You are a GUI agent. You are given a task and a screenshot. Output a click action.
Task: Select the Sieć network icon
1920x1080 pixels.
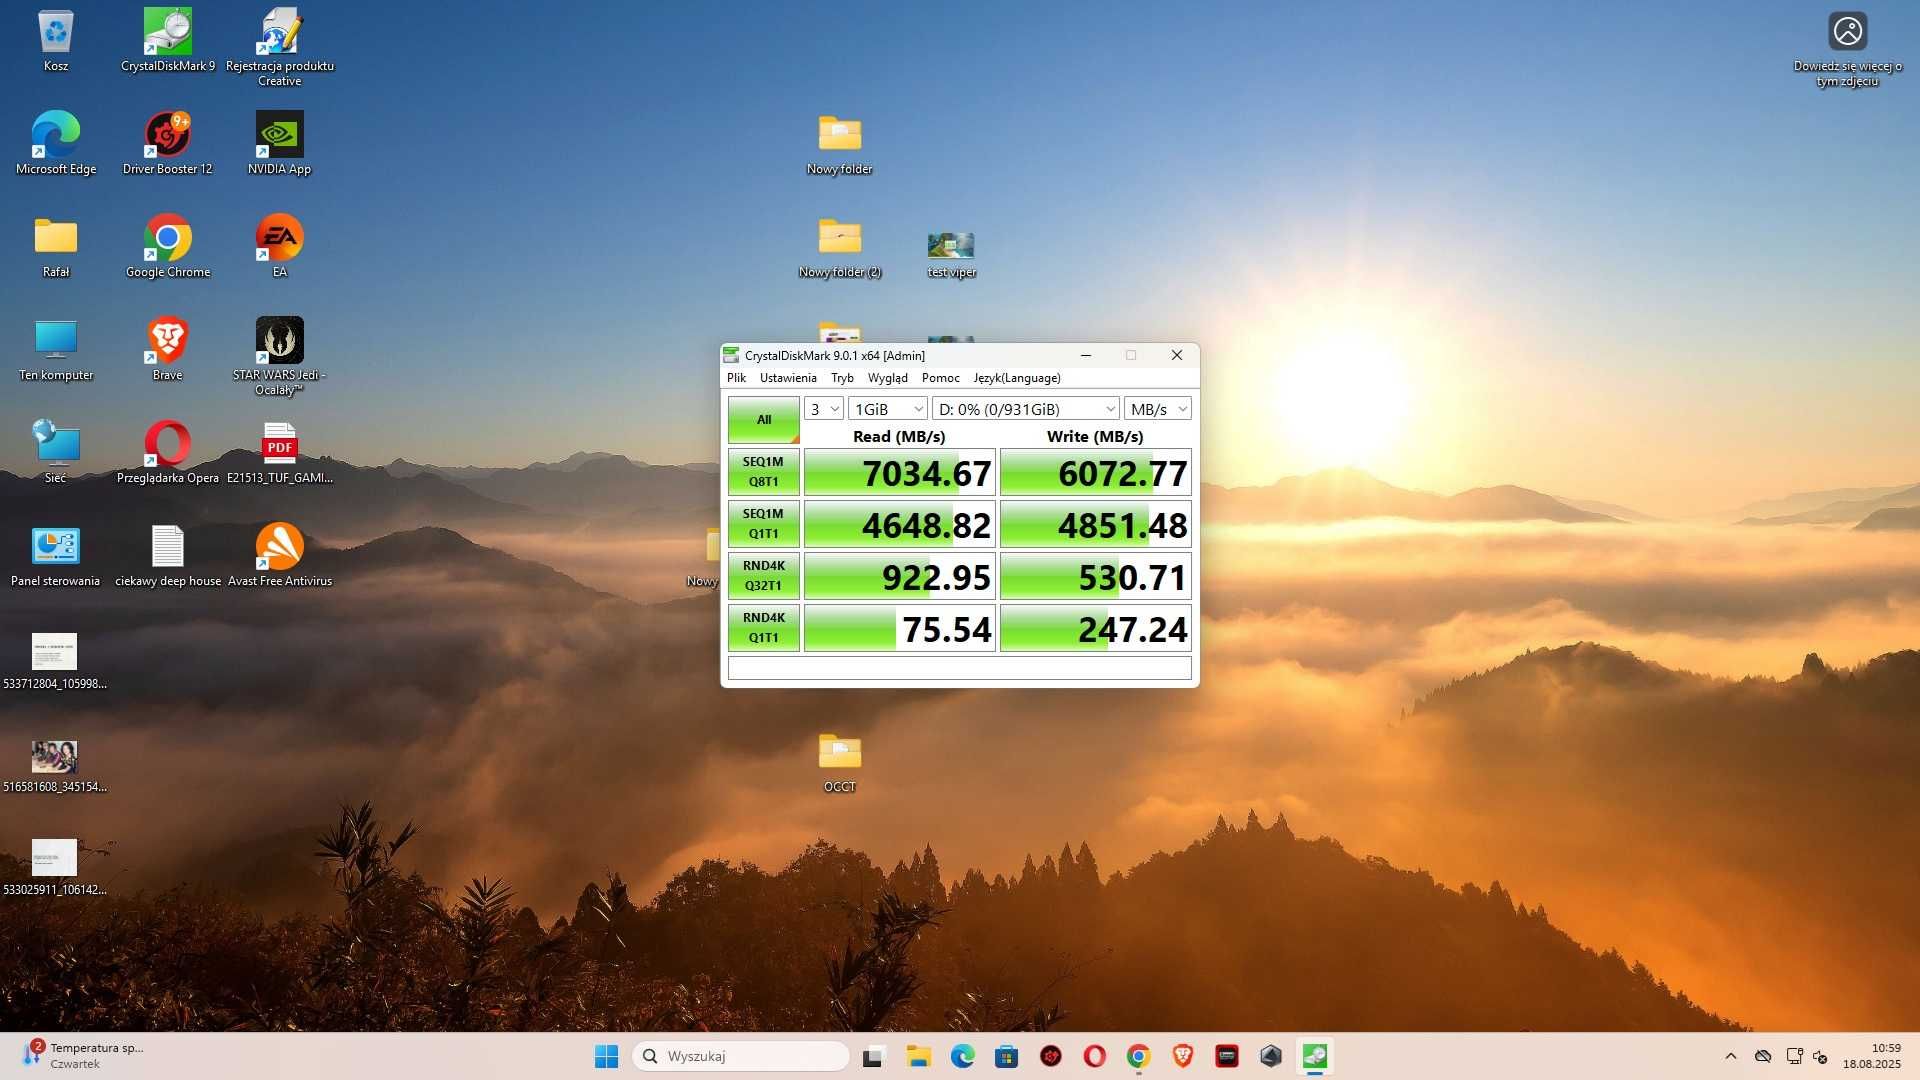(56, 453)
